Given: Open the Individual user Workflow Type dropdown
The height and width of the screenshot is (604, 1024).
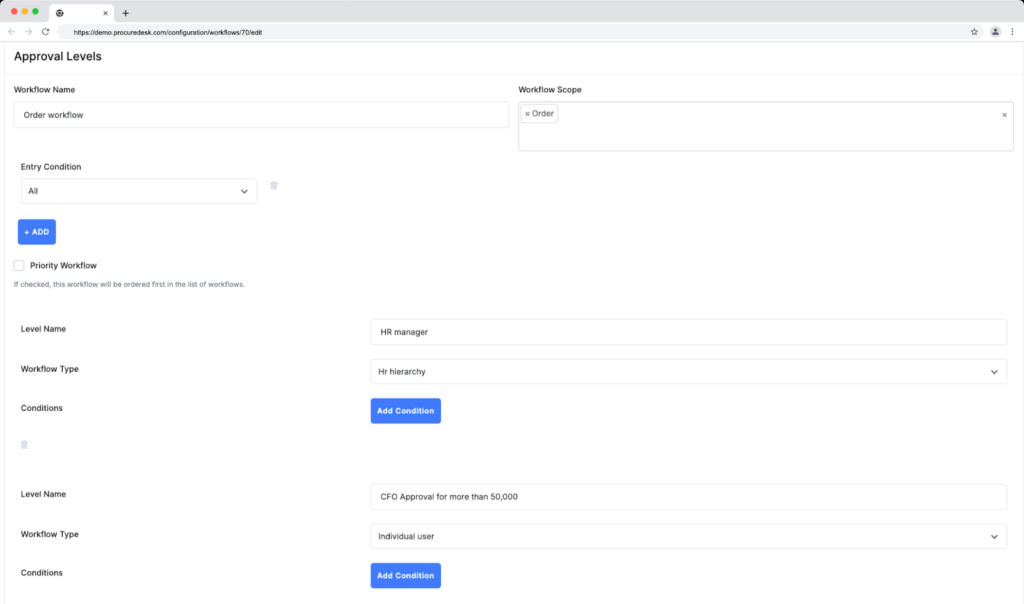Looking at the screenshot, I should coord(688,535).
